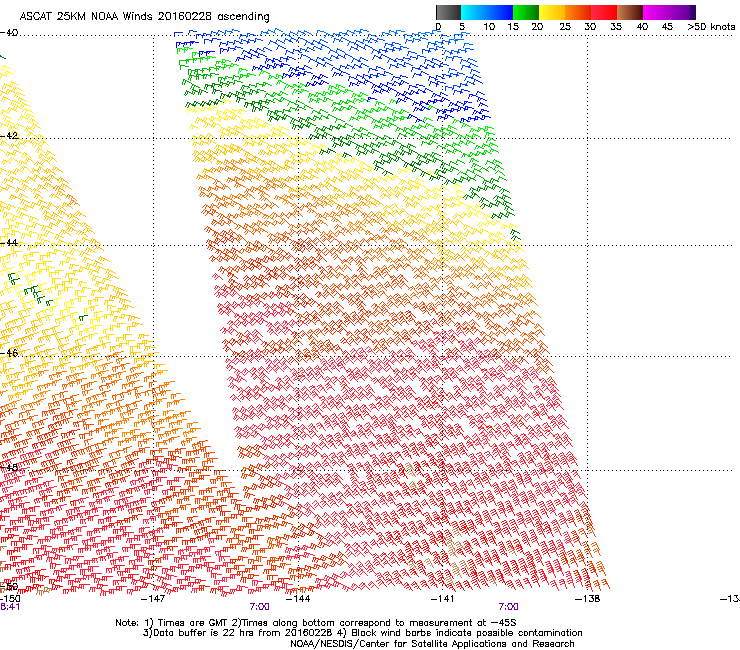
Task: Click the latitude label -42
Action: click(9, 135)
